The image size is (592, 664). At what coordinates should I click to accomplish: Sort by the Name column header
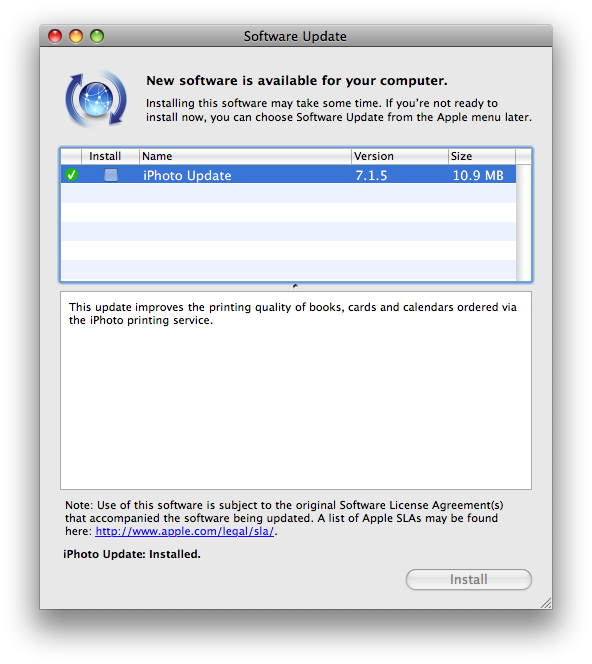click(x=245, y=156)
